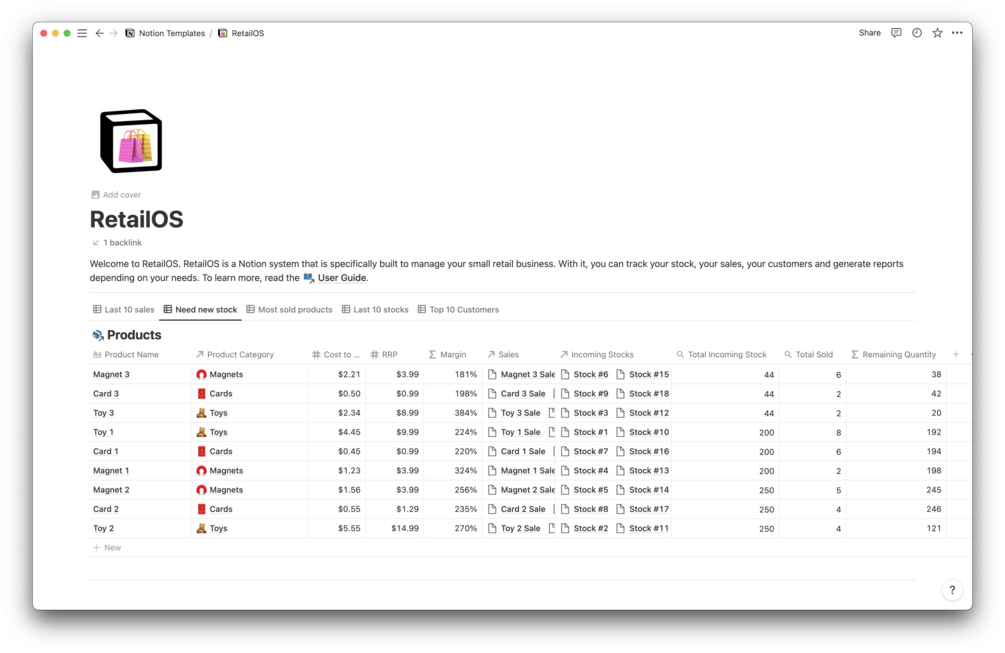Open Total Sold column header menu
This screenshot has height=653, width=1005.
[809, 354]
